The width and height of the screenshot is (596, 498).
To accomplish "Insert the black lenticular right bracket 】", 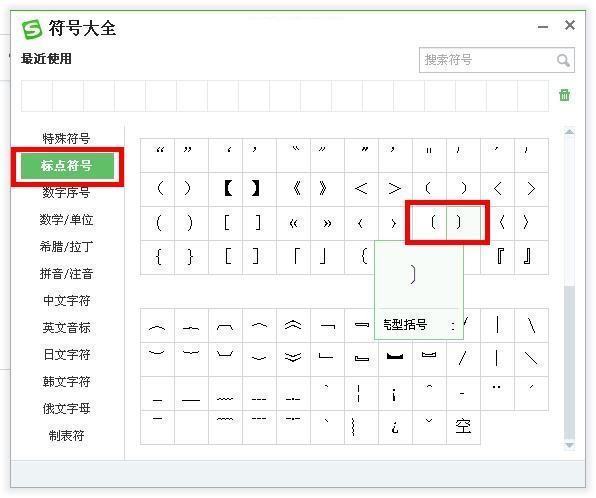I will point(260,189).
